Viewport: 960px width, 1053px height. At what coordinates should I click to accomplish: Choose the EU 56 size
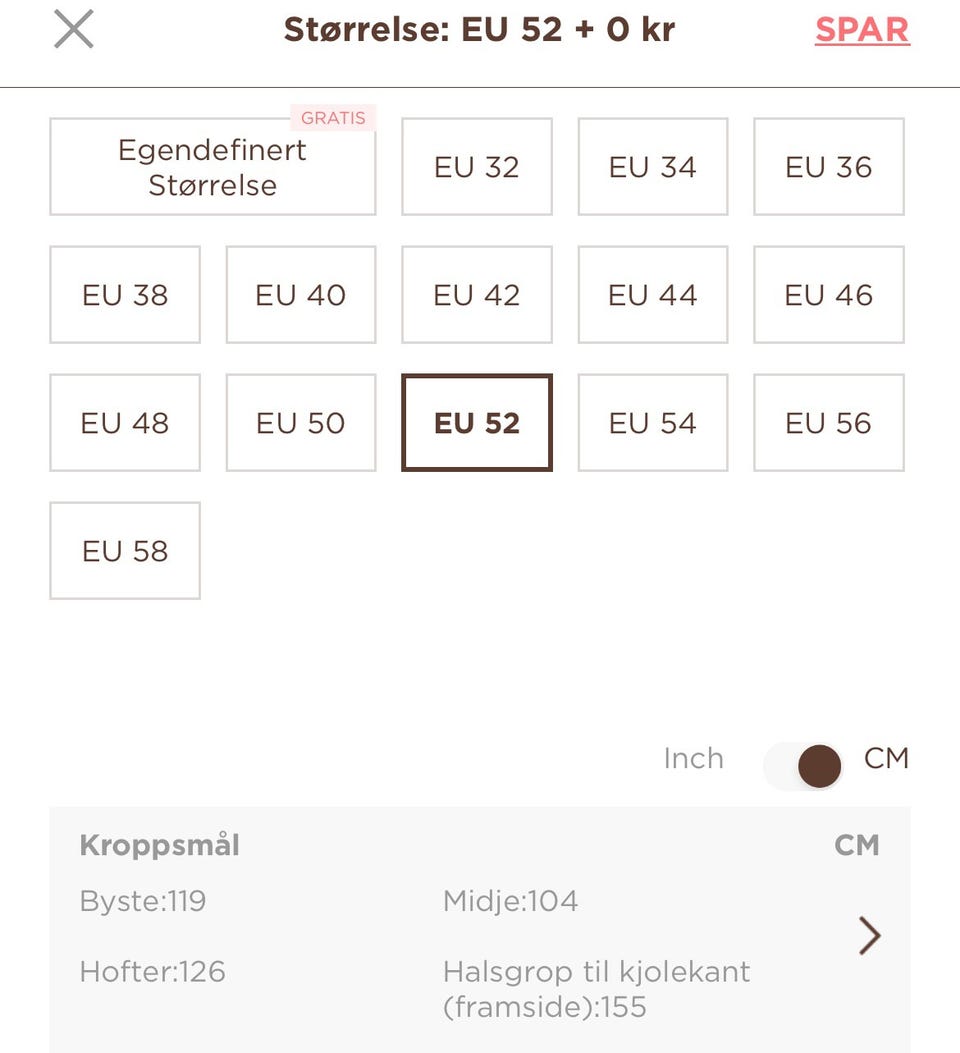tap(829, 423)
